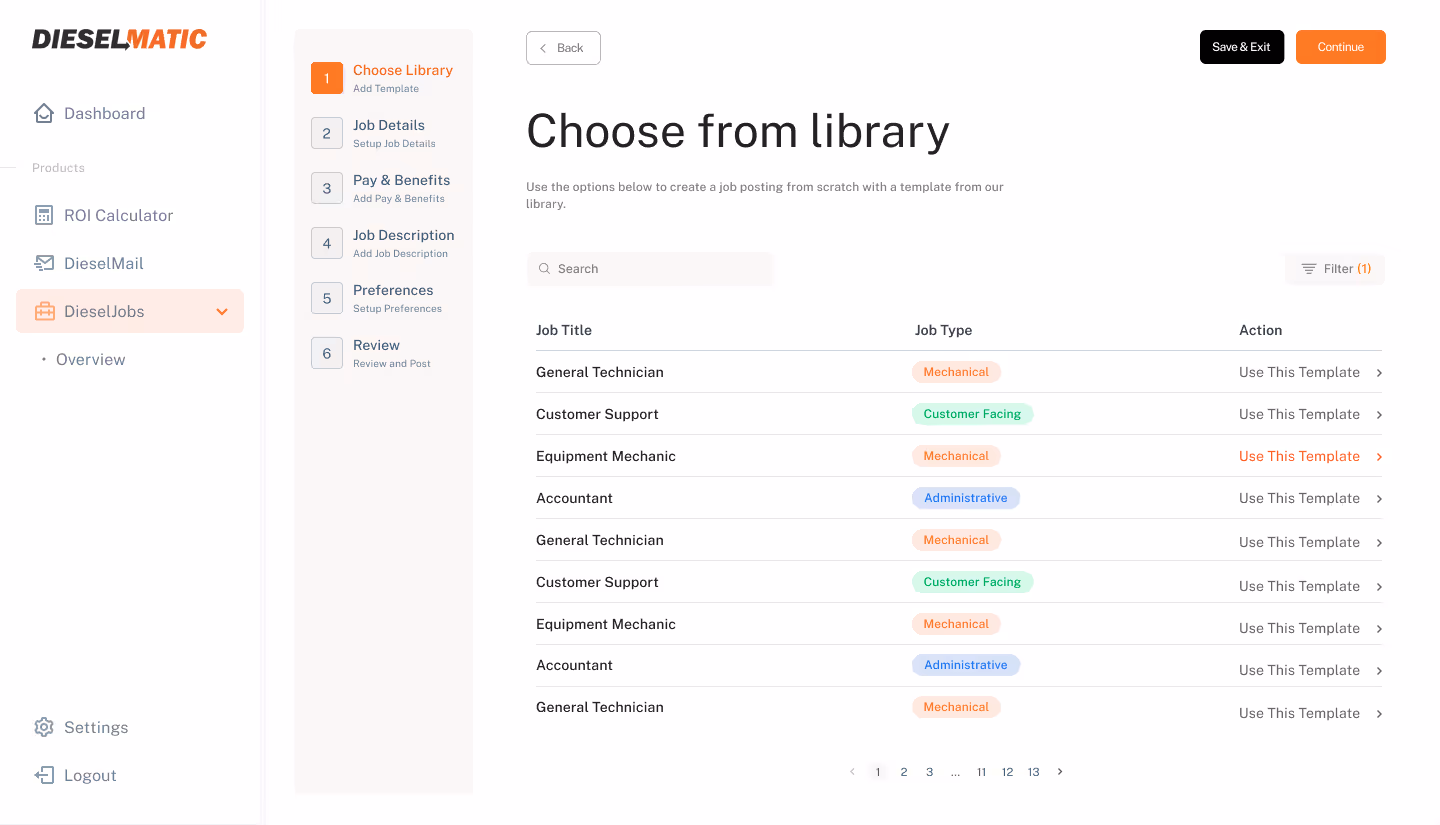Image resolution: width=1440 pixels, height=825 pixels.
Task: Click the "Choose from library" heading
Action: click(x=738, y=131)
